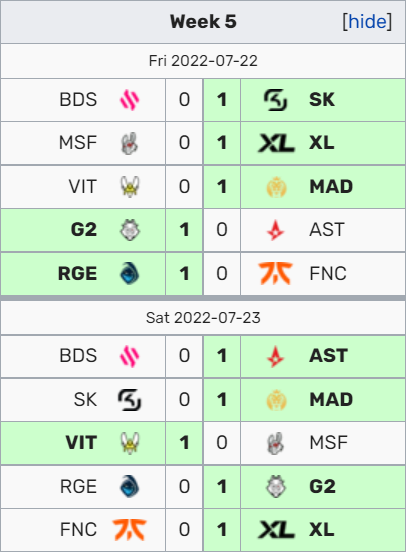Viewport: 406px width, 552px height.
Task: Click the SK Gaming logo beside bold SK
Action: coord(276,100)
